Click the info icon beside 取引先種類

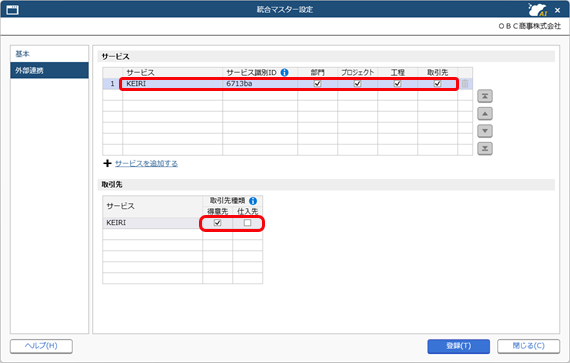(x=253, y=201)
